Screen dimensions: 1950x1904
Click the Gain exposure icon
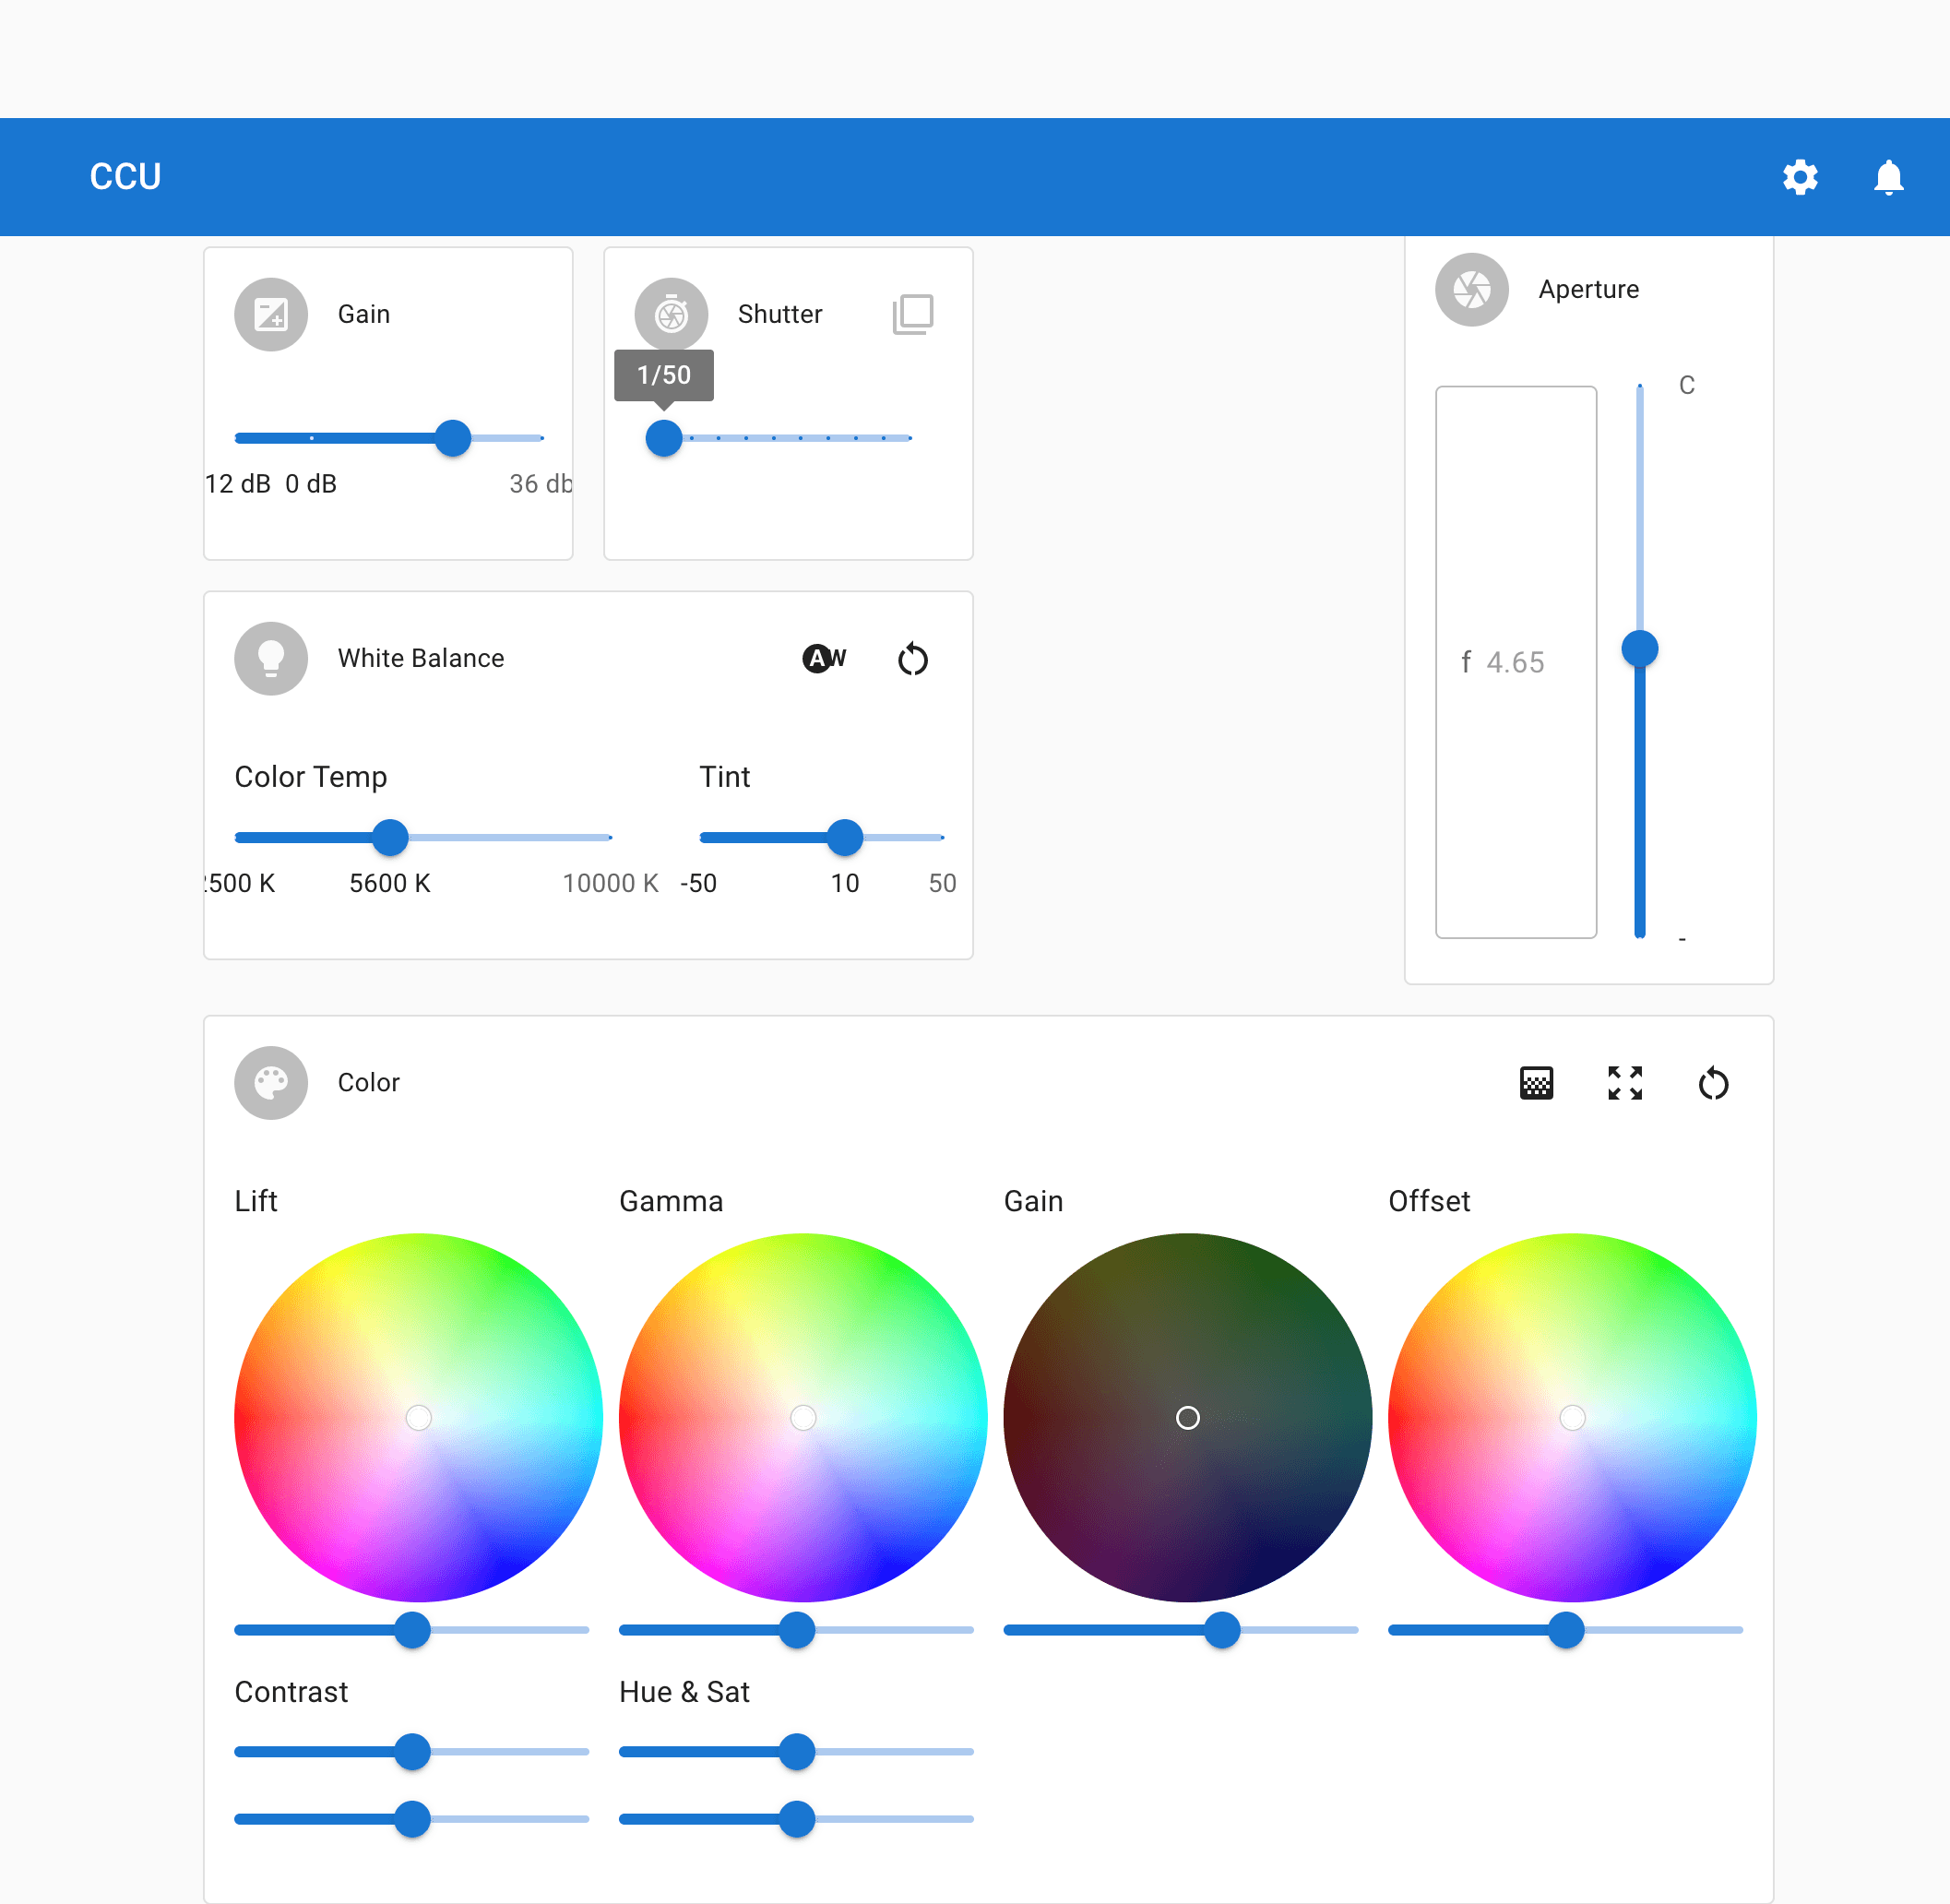pos(270,314)
